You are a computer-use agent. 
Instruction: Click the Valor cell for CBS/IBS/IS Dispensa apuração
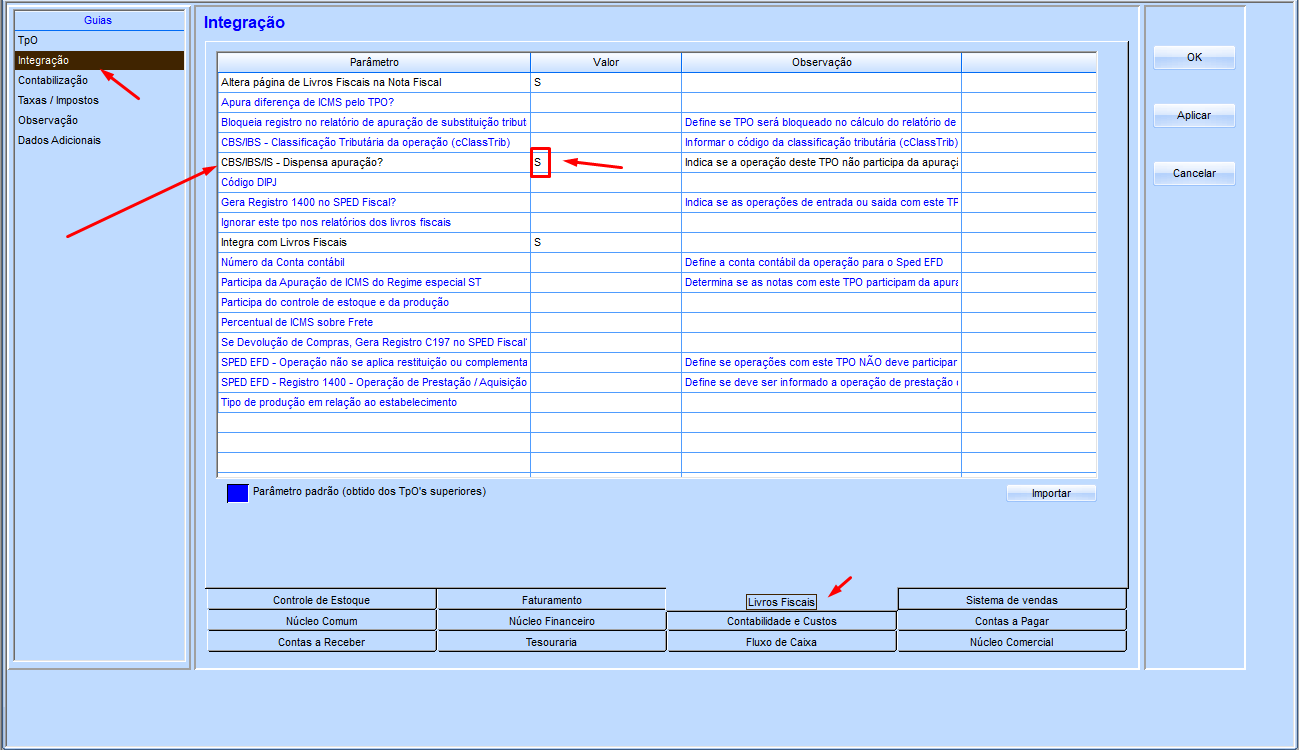[605, 162]
